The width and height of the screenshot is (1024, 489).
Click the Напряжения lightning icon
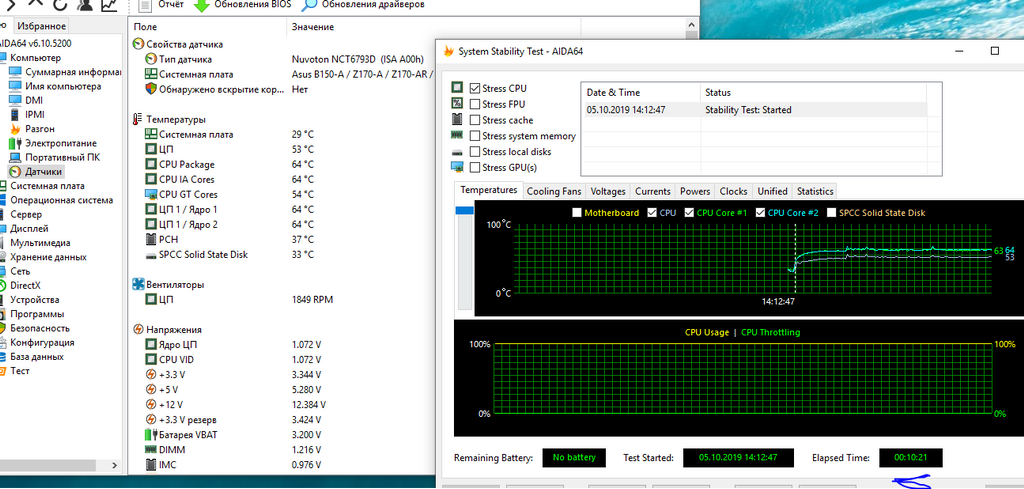click(138, 330)
